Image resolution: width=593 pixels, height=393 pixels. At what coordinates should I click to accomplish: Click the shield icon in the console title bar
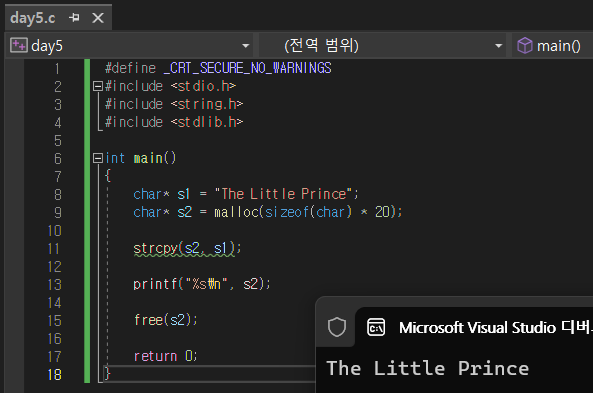click(337, 327)
